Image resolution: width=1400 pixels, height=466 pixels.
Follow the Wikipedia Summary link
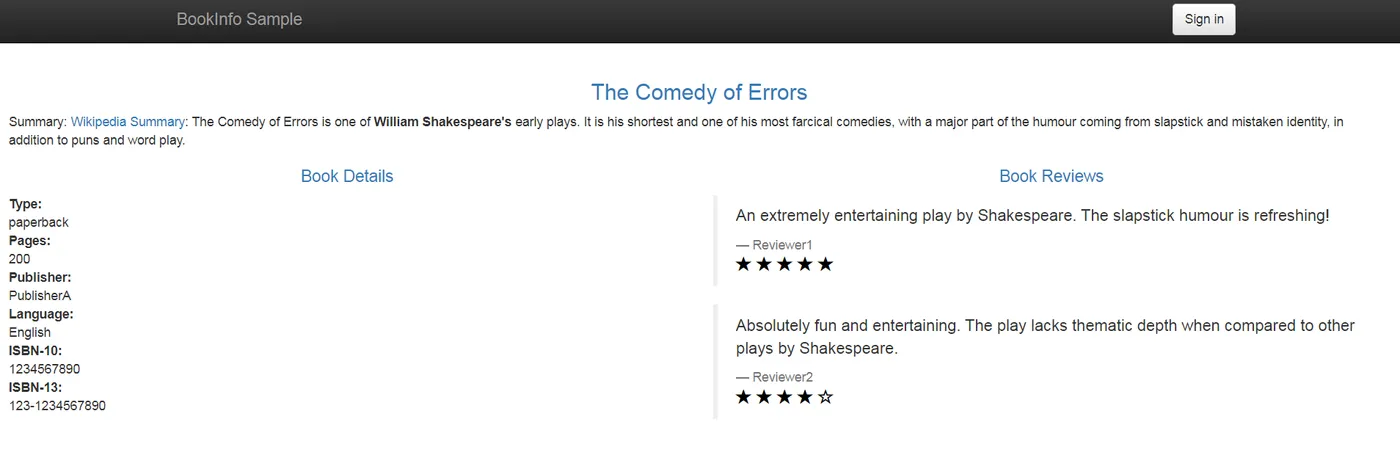(128, 122)
